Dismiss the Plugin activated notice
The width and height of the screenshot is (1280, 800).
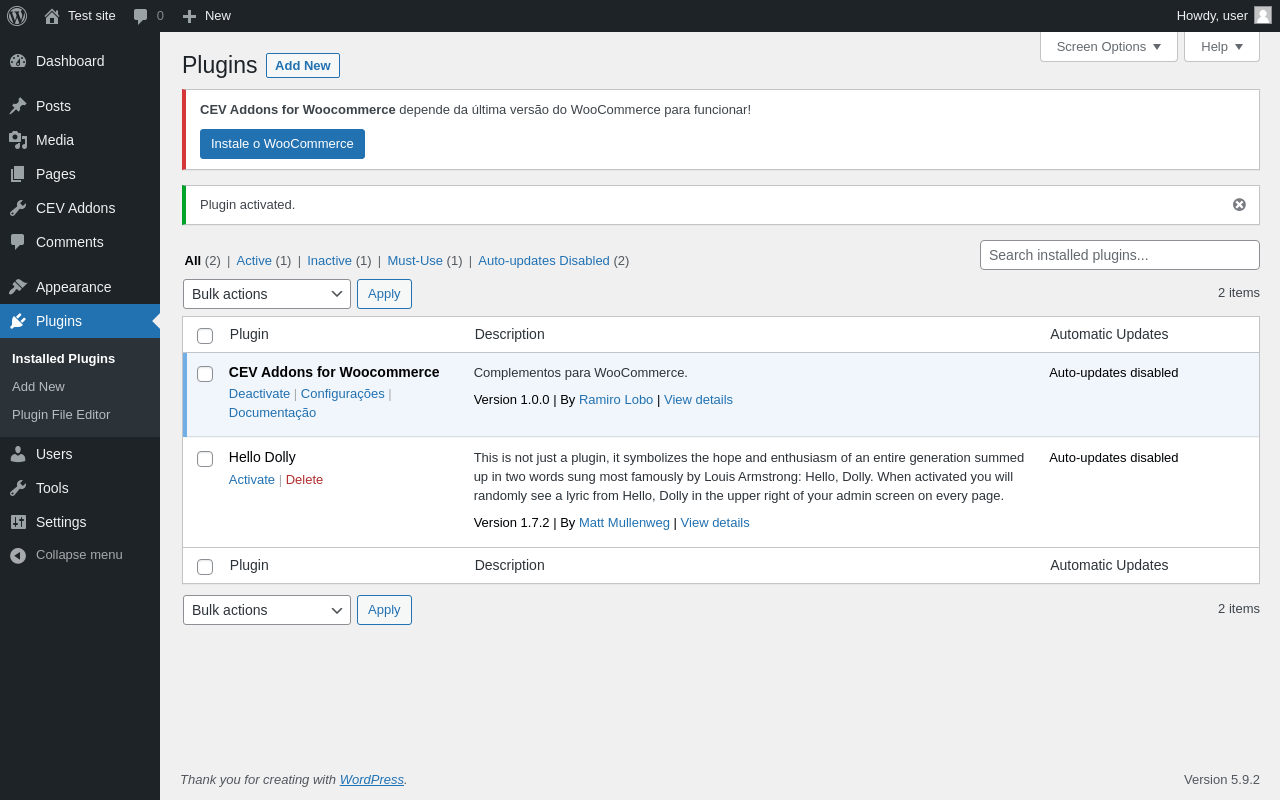click(x=1239, y=204)
